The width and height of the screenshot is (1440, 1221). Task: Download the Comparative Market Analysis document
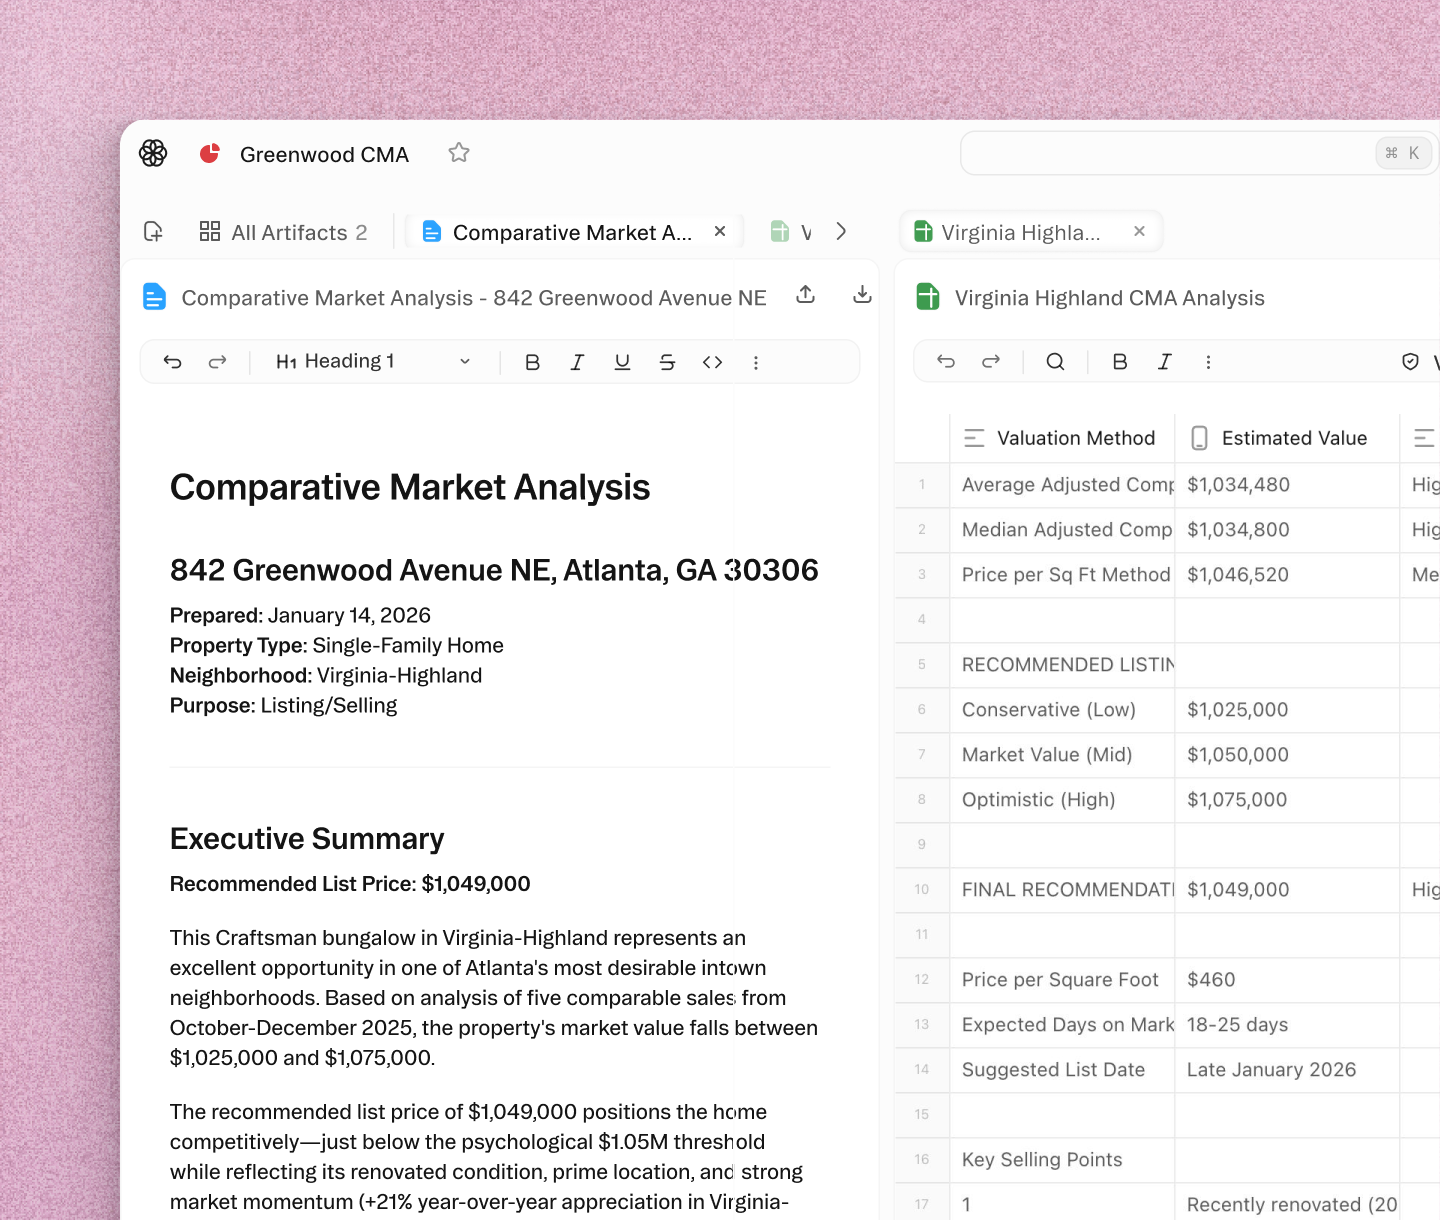coord(862,295)
